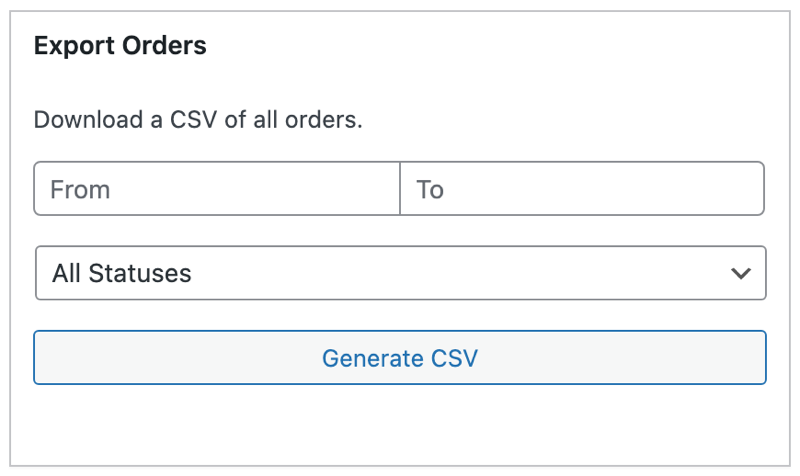The width and height of the screenshot is (800, 476).
Task: Click the 'Generate CSV' blue label text
Action: [x=400, y=358]
